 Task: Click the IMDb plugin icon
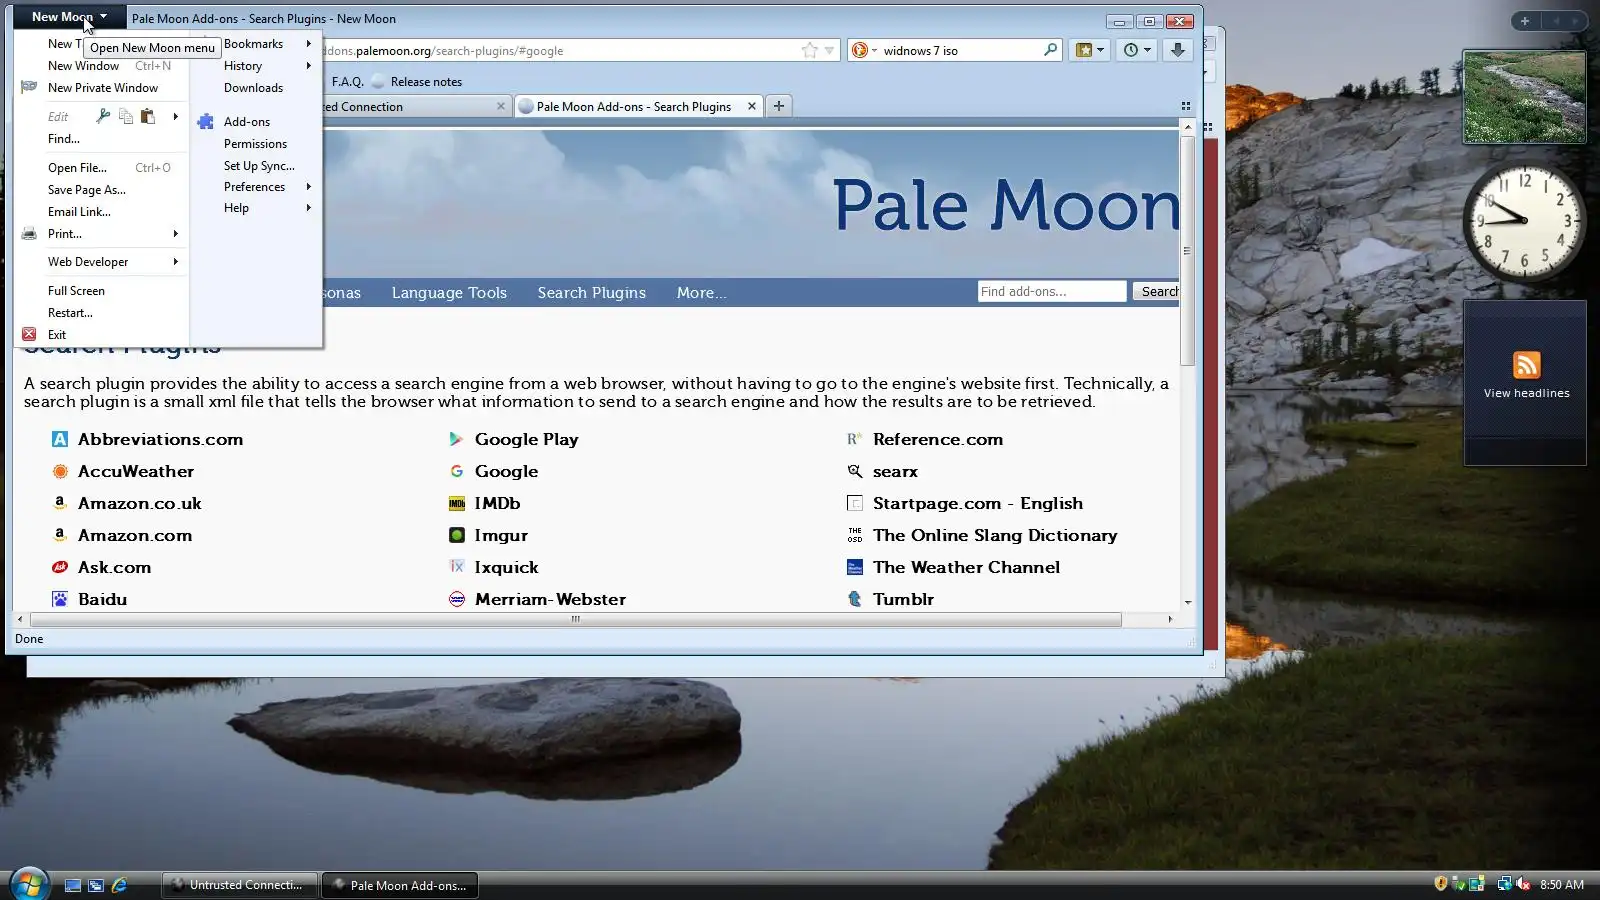tap(457, 503)
